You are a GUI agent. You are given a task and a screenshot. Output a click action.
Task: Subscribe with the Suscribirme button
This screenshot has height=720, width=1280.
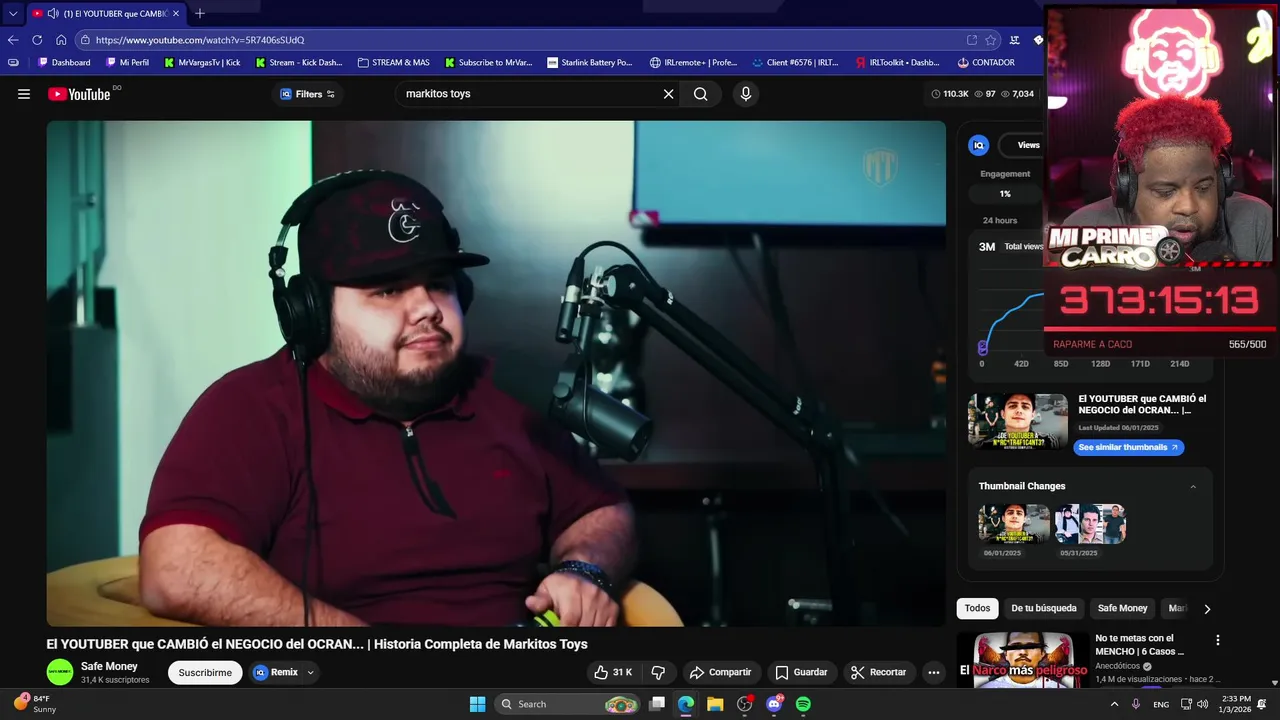(x=205, y=672)
